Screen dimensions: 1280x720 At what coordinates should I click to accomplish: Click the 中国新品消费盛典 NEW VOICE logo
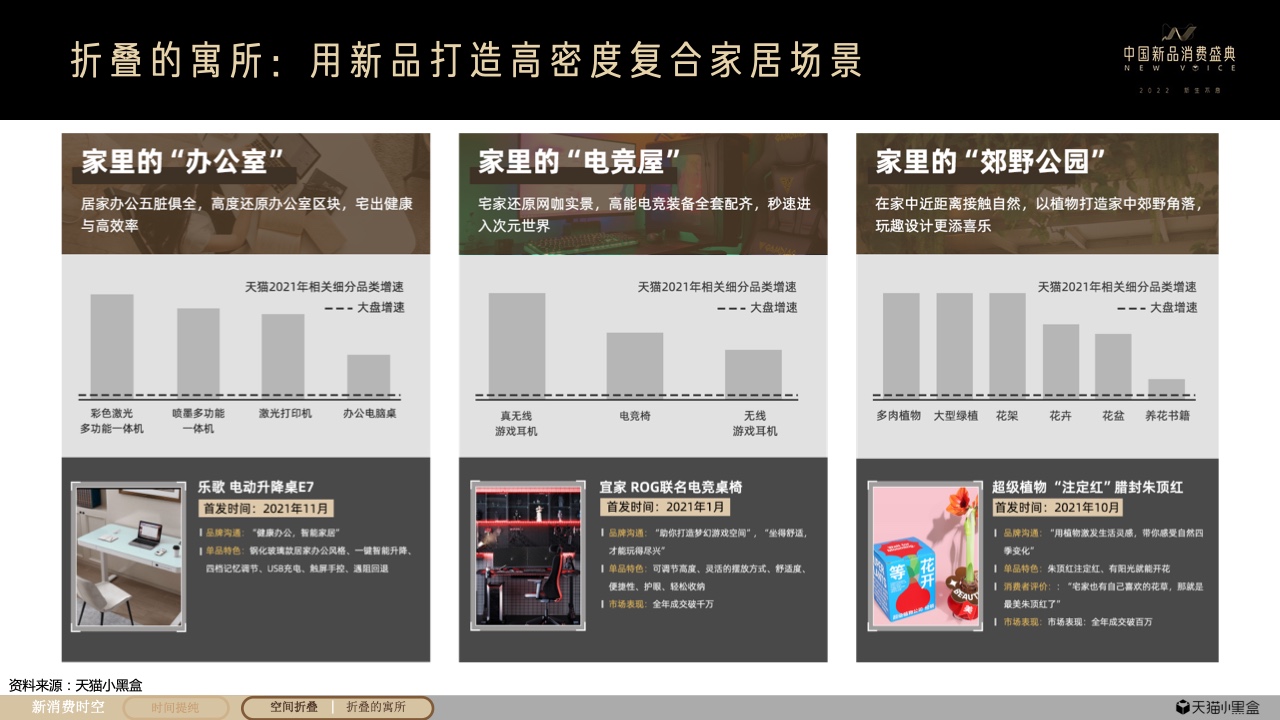pyautogui.click(x=1179, y=58)
